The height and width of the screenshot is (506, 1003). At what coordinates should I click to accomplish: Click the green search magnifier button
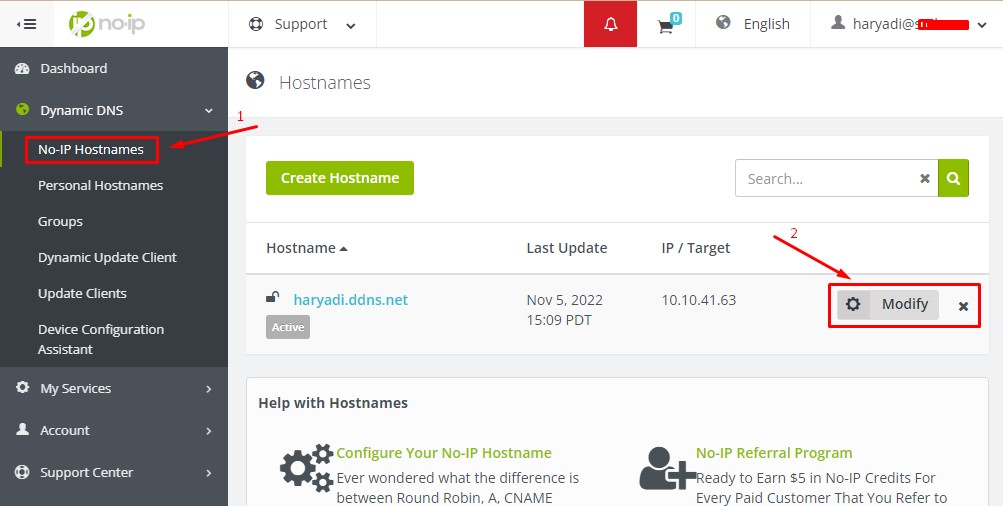point(953,178)
